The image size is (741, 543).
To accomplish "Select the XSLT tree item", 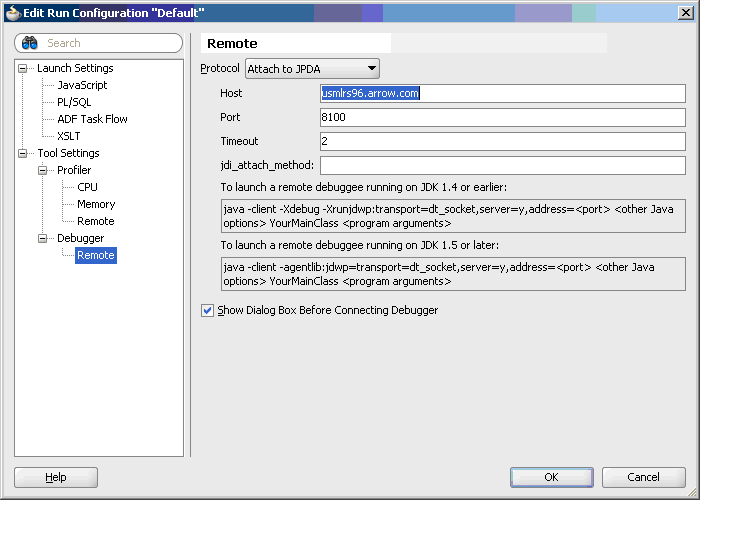I will (69, 136).
